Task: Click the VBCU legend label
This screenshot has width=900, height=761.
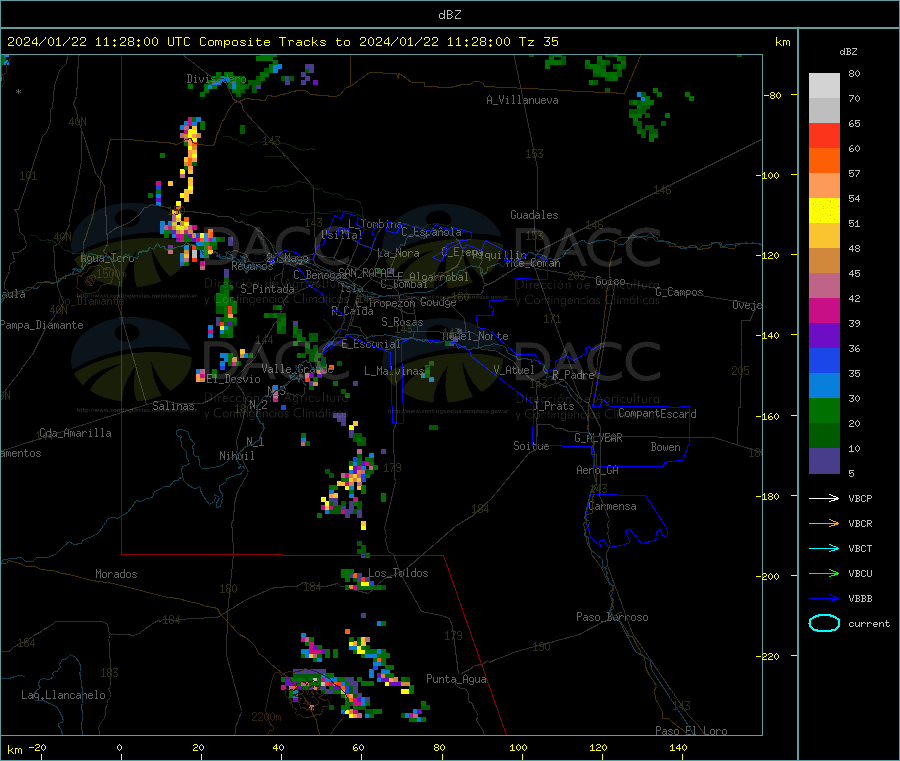Action: pyautogui.click(x=860, y=573)
